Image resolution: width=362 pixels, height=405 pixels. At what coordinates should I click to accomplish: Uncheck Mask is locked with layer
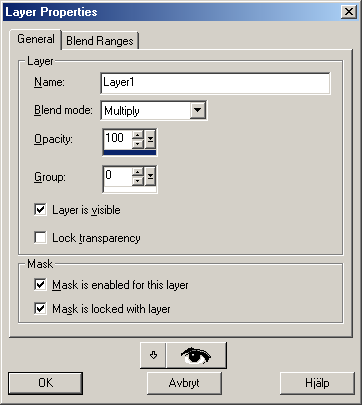(x=40, y=309)
